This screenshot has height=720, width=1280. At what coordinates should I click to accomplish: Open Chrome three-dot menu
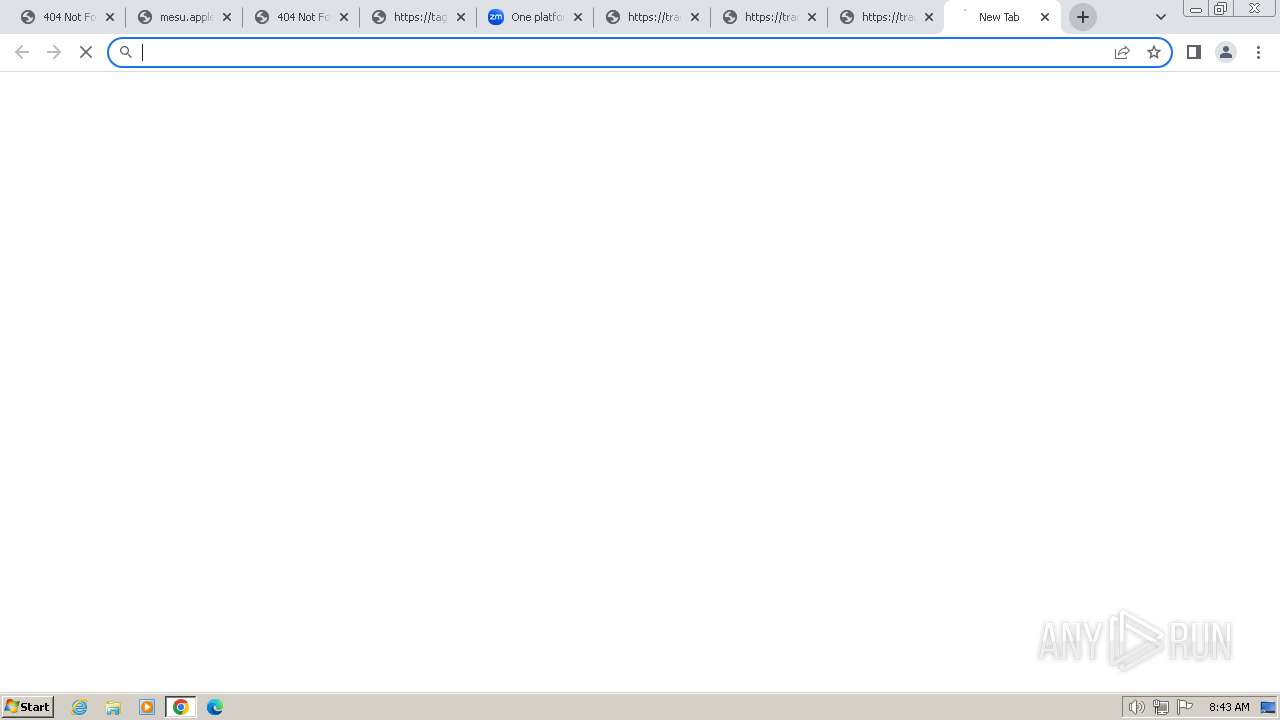(x=1259, y=52)
